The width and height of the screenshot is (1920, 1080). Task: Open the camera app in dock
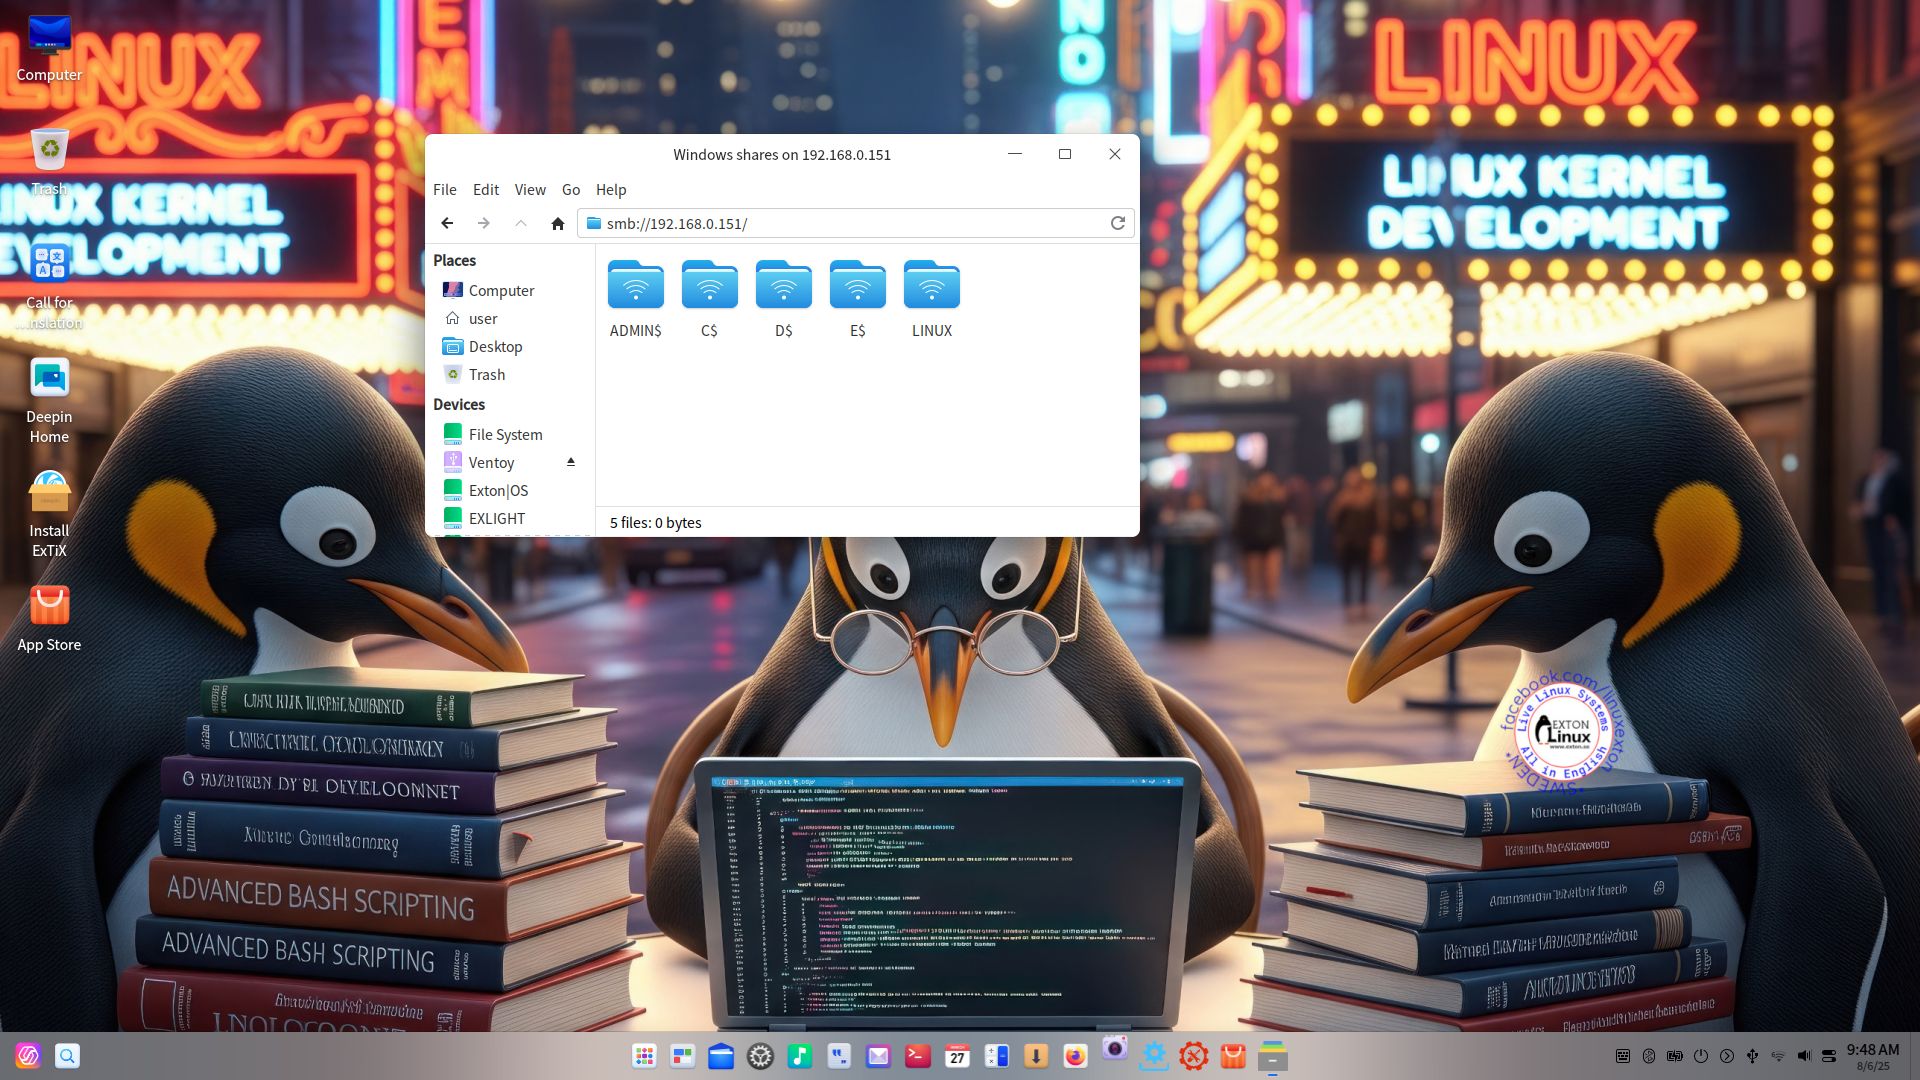1115,1049
